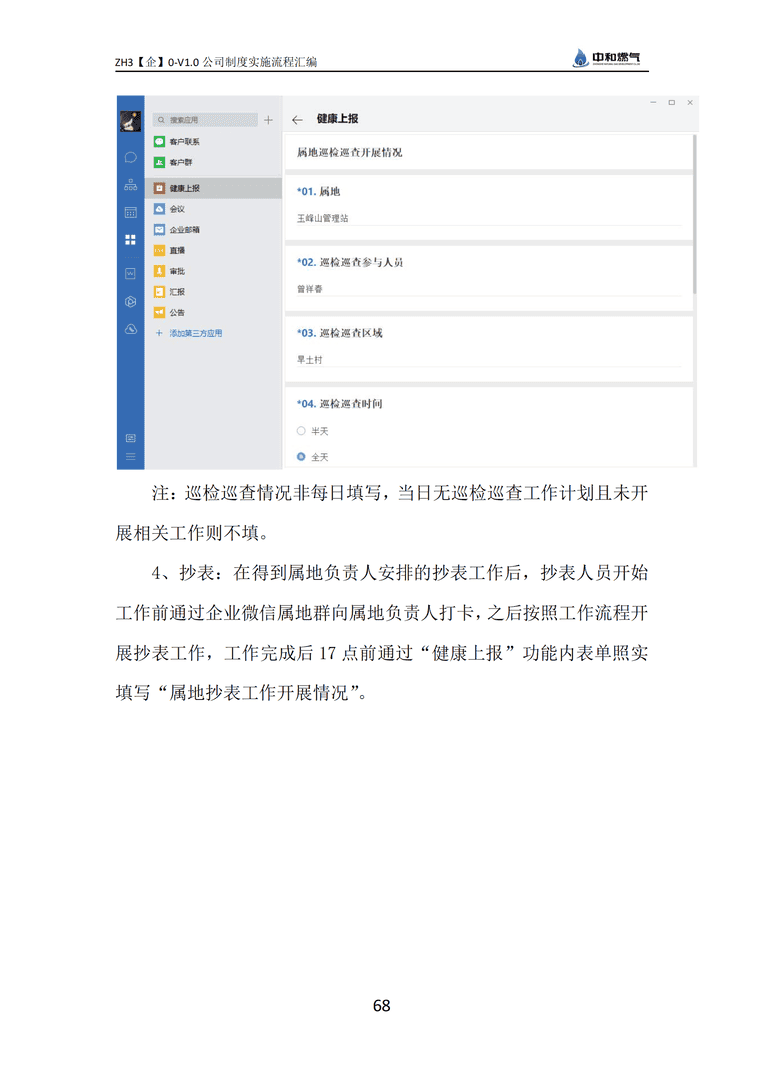Go back using the arrow beside 健康上报
Viewport: 764px width, 1080px height.
(297, 120)
